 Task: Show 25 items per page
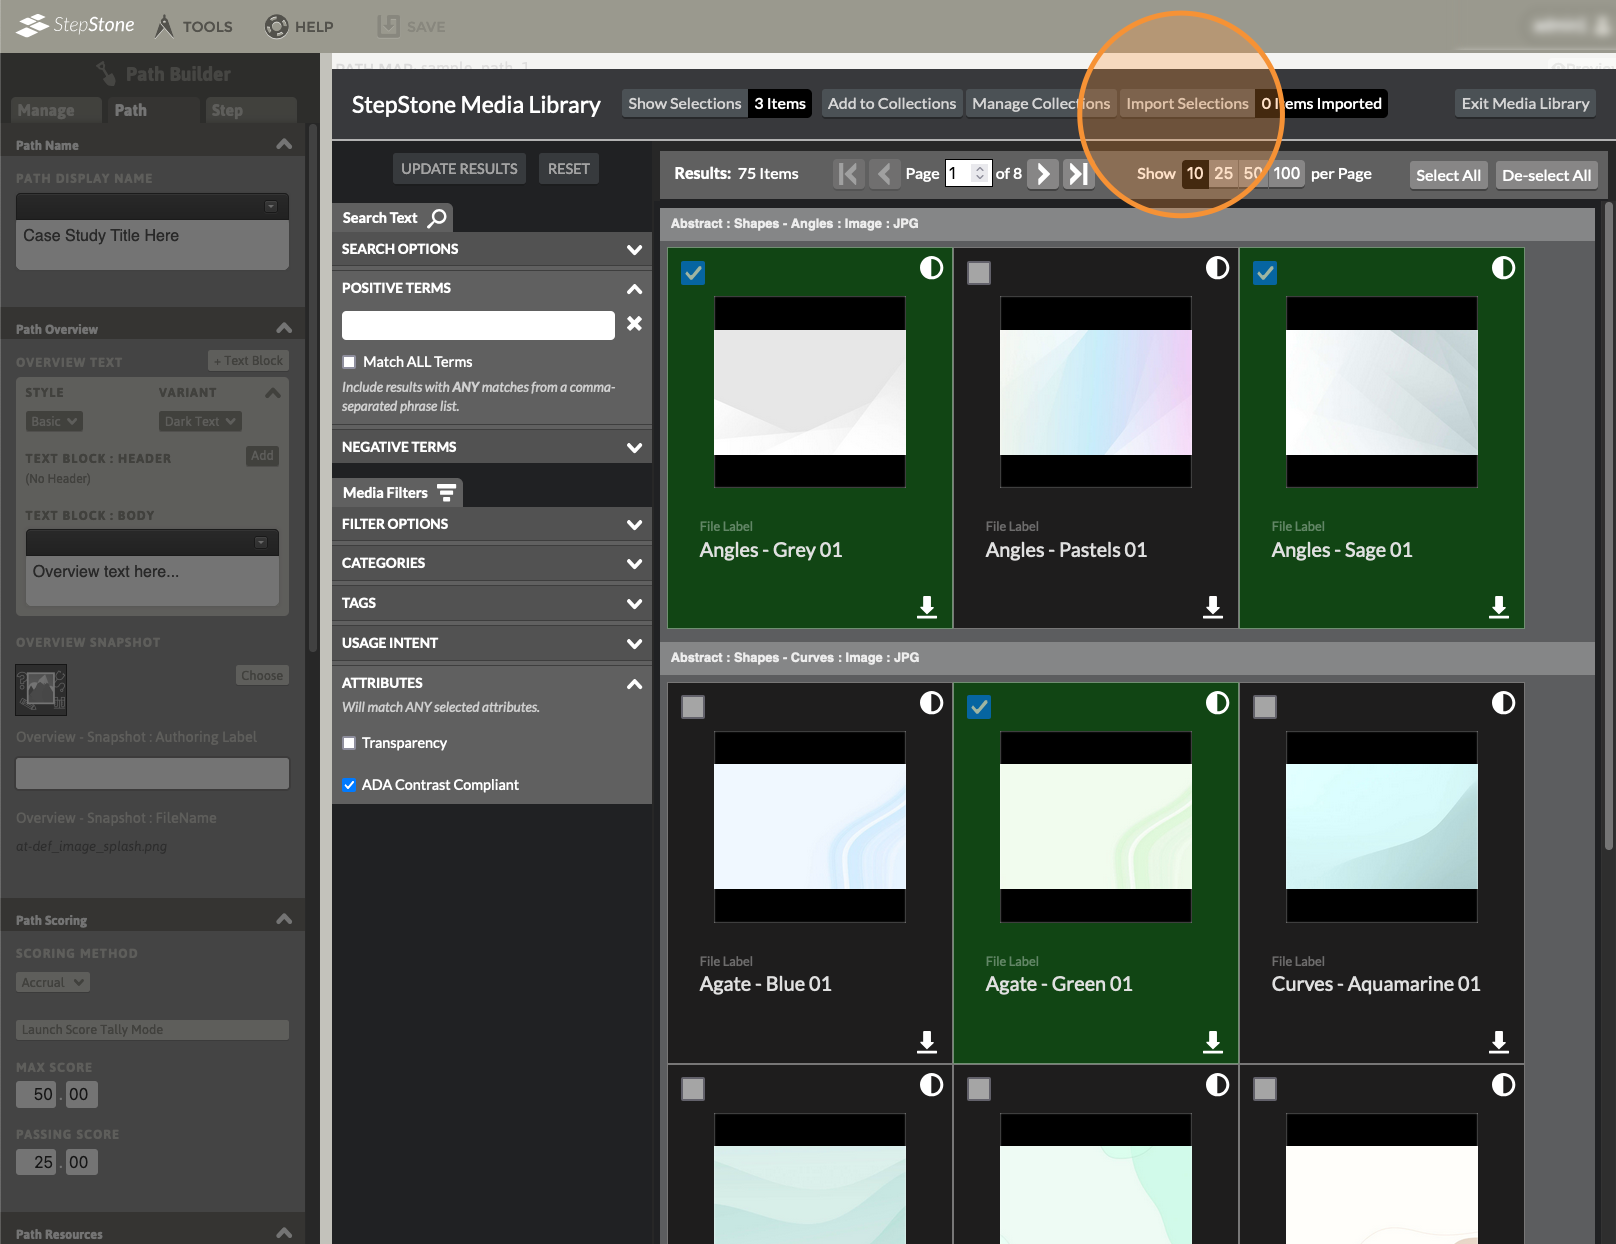point(1223,173)
